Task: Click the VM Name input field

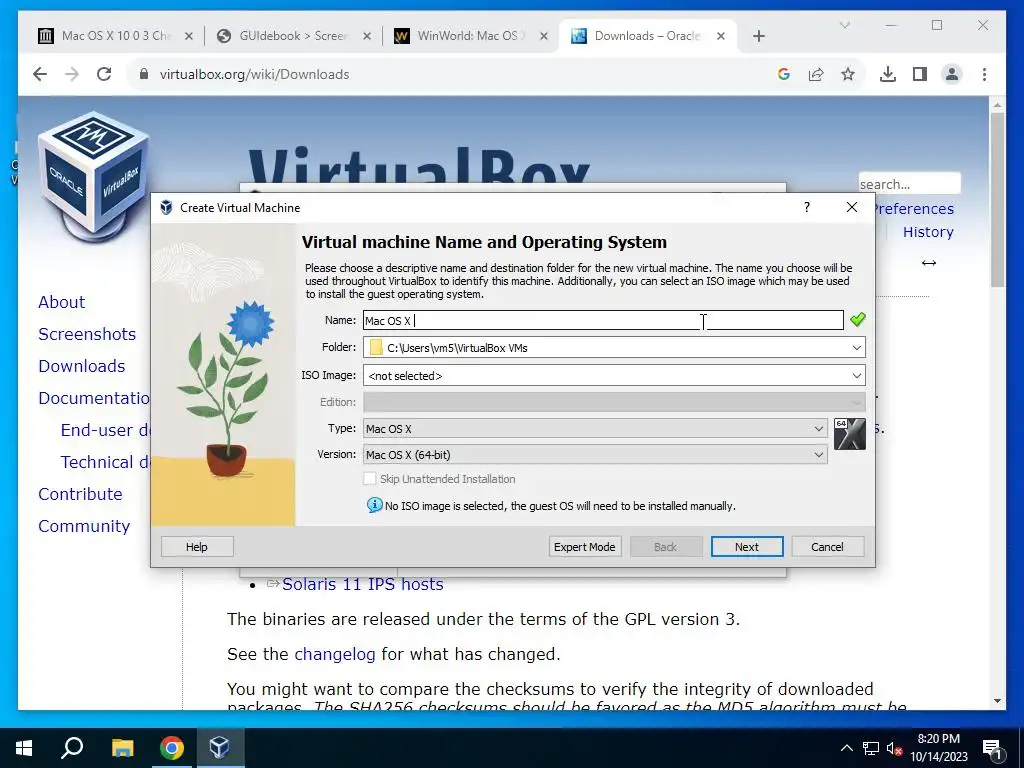Action: click(x=603, y=320)
